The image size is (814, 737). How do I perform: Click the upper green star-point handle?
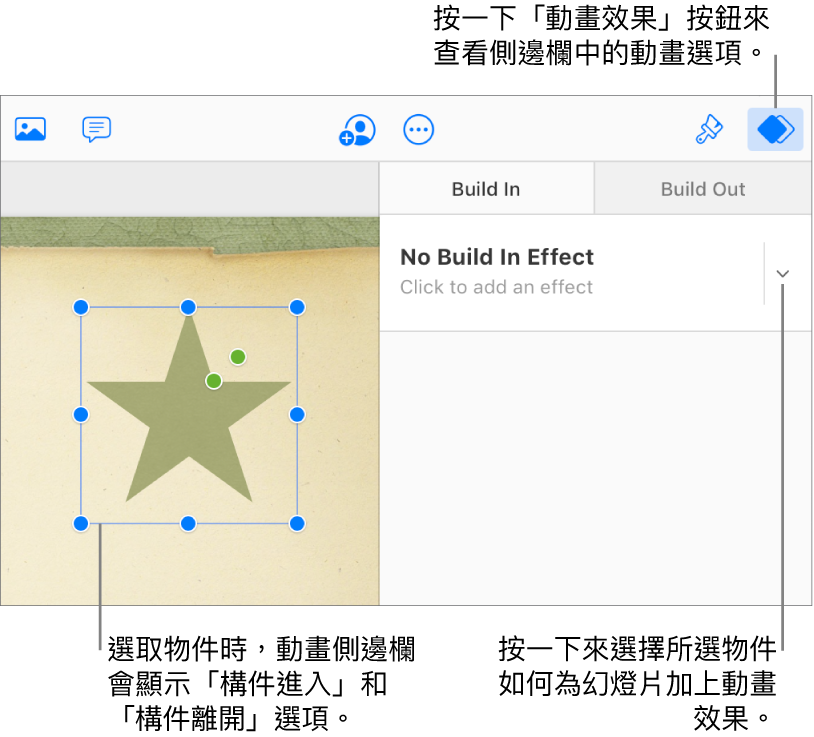coord(238,357)
